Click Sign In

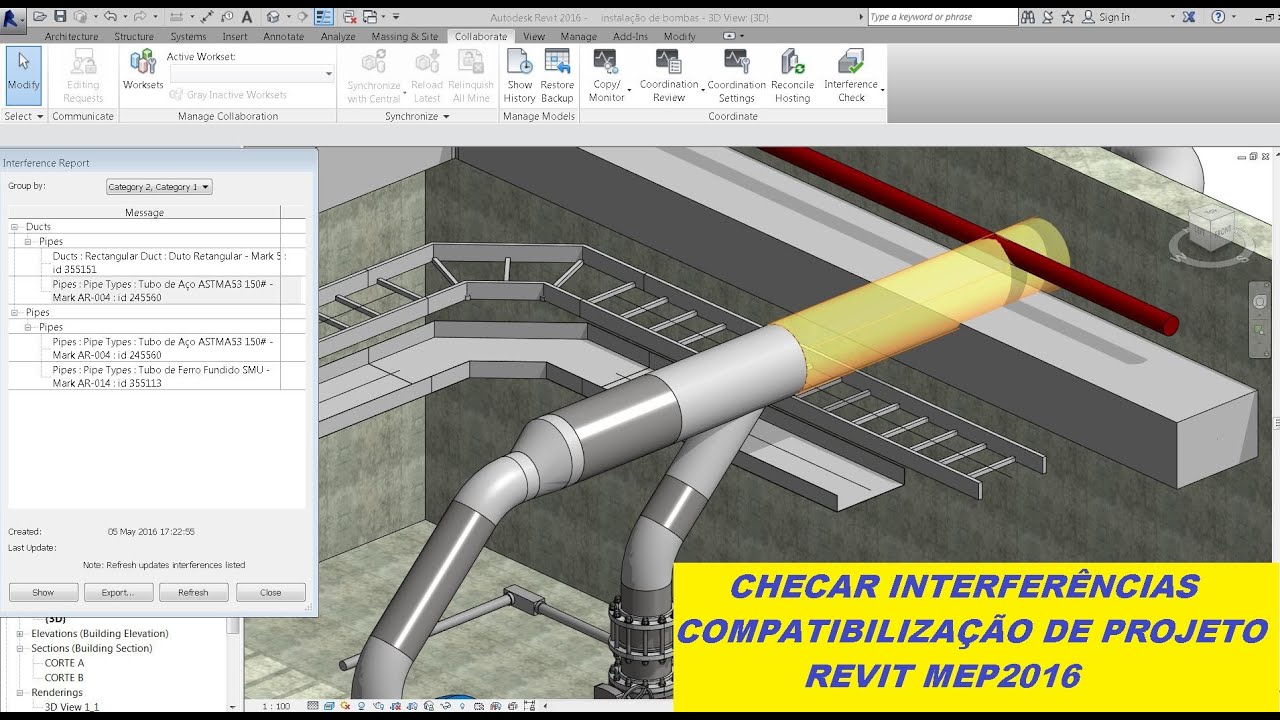tap(1114, 17)
